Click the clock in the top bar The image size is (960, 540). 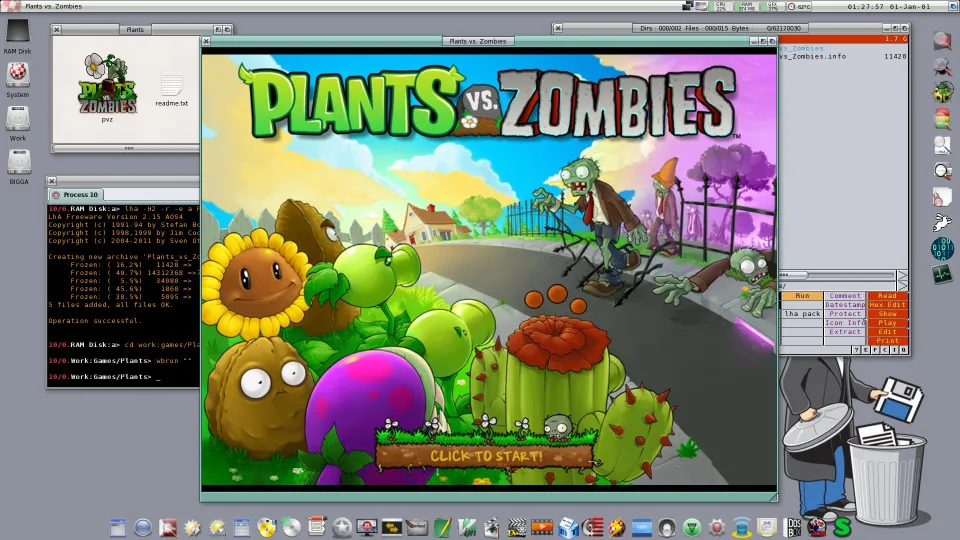889,6
